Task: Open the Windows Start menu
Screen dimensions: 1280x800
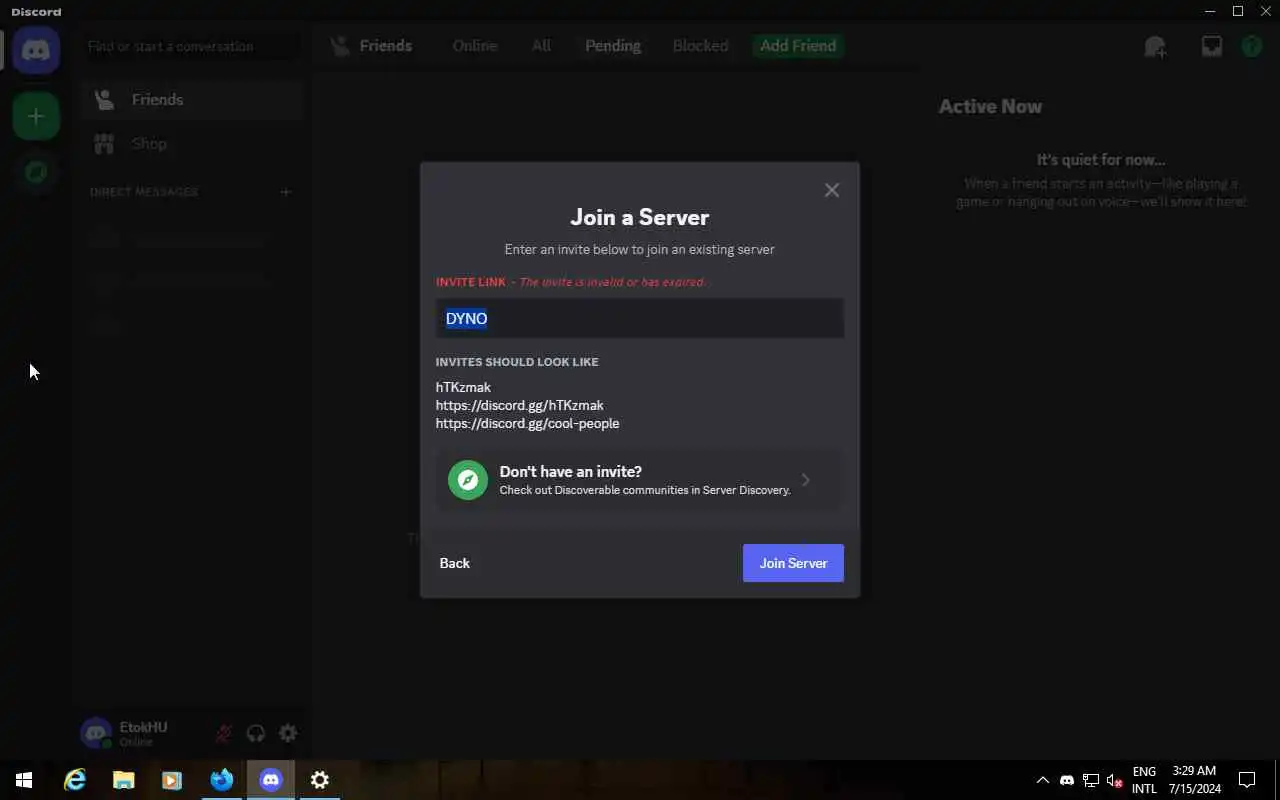Action: pos(24,780)
